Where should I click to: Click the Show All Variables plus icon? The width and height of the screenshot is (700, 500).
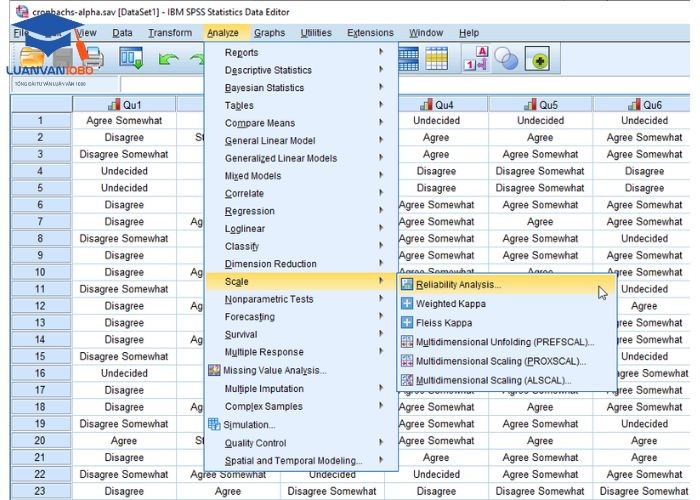tap(537, 59)
